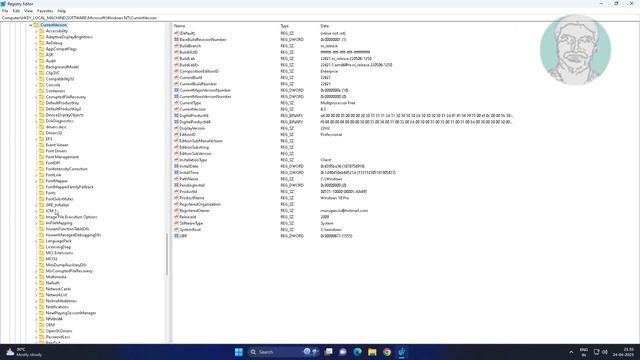Select the CompositionEditionID value name
This screenshot has width=640, height=360.
tap(199, 71)
